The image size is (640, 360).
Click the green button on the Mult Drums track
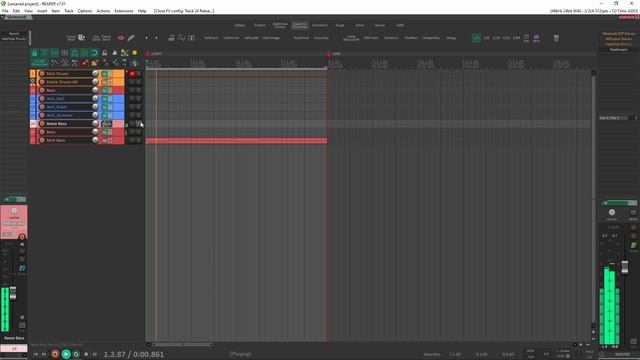coord(104,73)
